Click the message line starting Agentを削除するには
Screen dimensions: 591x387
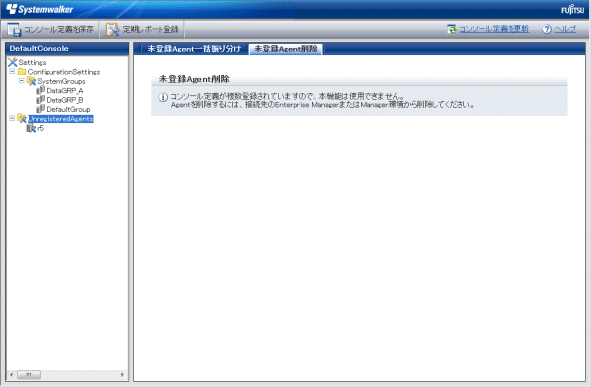(x=322, y=105)
